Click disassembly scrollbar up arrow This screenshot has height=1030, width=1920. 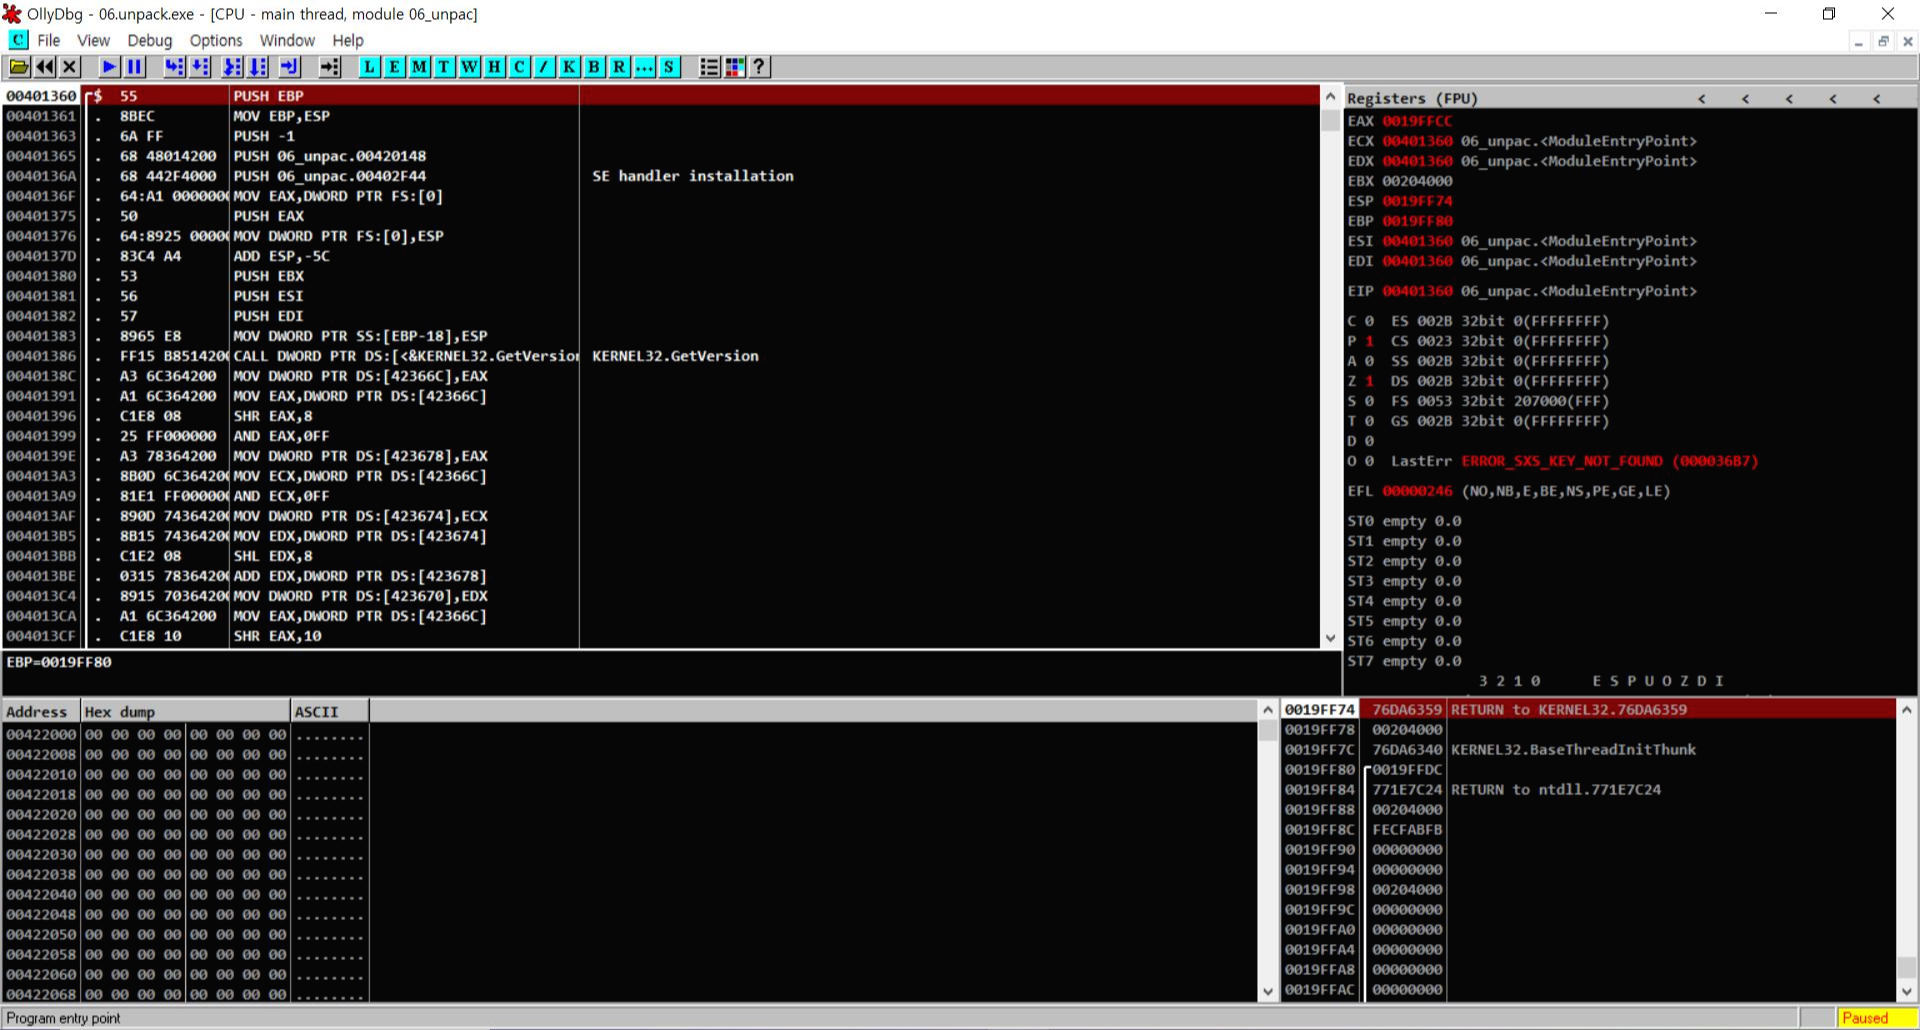(x=1330, y=97)
